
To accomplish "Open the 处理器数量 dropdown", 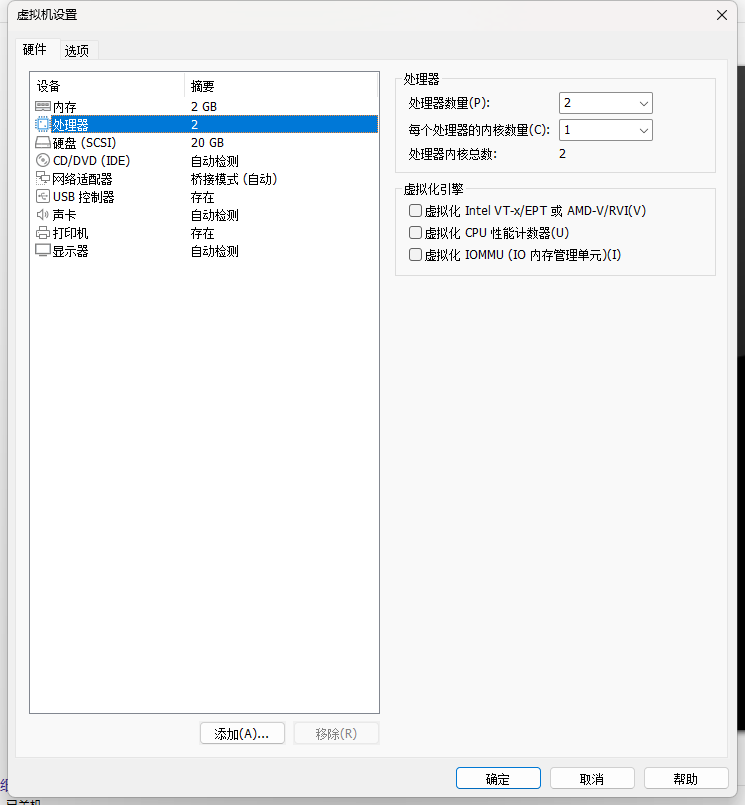I will 606,103.
